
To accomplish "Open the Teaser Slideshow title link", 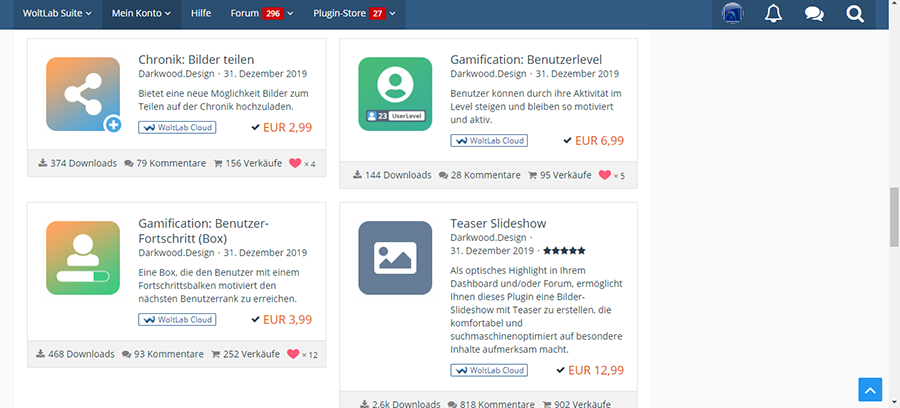I will [498, 223].
